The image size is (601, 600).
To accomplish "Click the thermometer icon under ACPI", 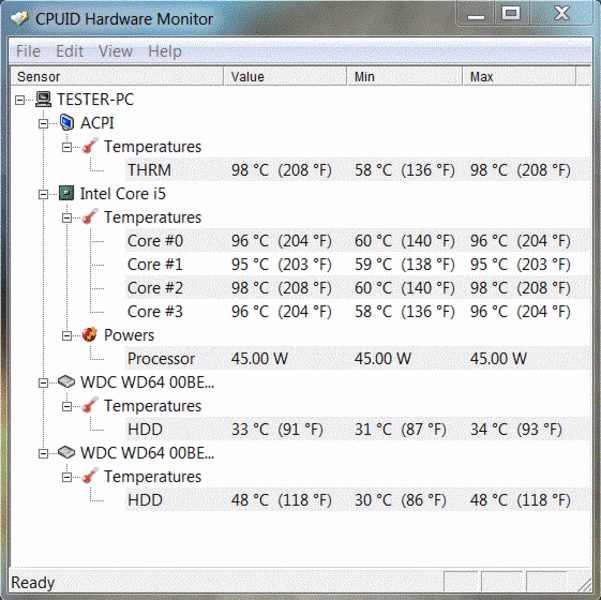I will tap(90, 146).
